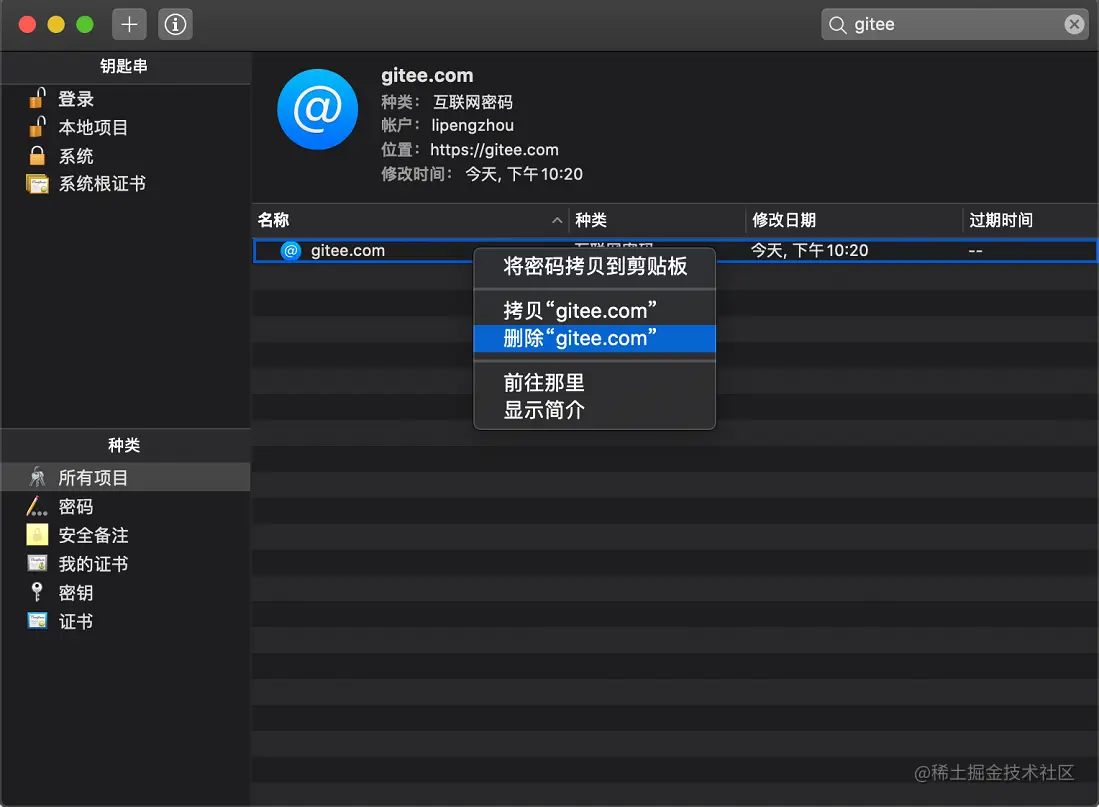This screenshot has height=807, width=1099.
Task: Click the sort arrow in 名称 column
Action: [557, 220]
